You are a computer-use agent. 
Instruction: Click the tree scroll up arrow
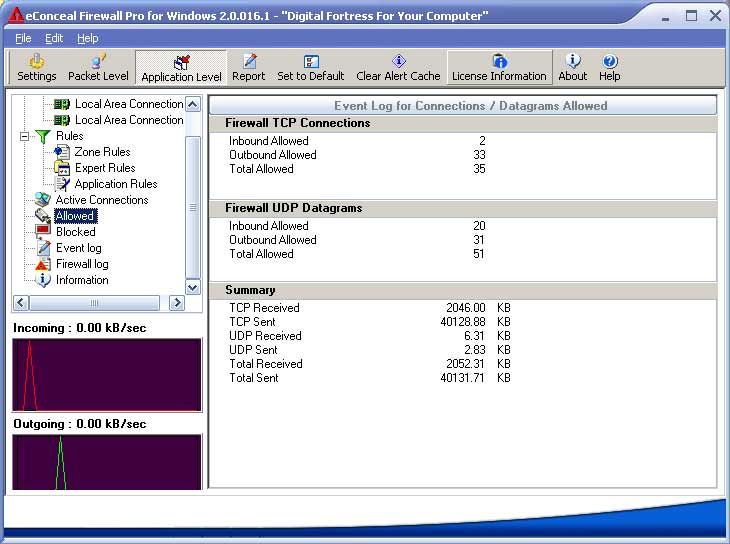pos(193,104)
